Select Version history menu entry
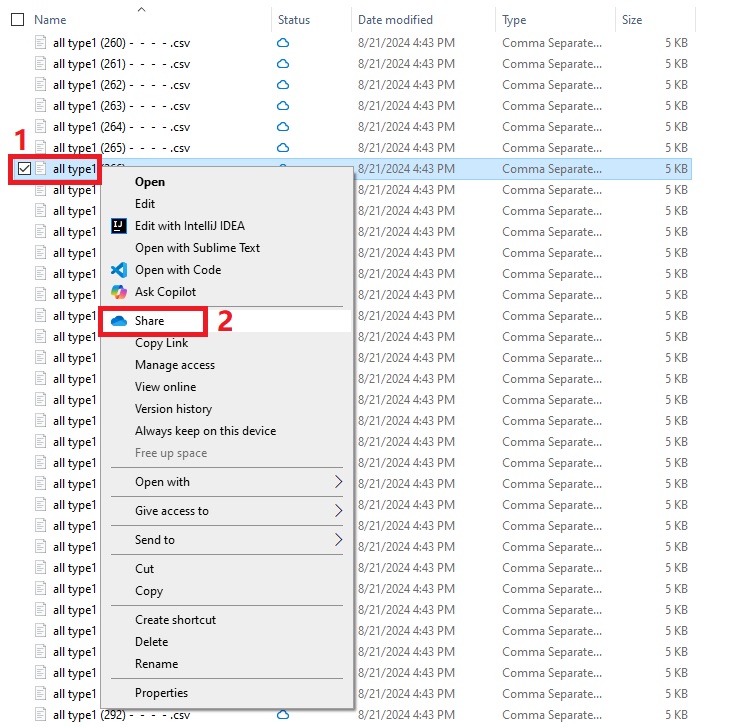 (x=173, y=409)
